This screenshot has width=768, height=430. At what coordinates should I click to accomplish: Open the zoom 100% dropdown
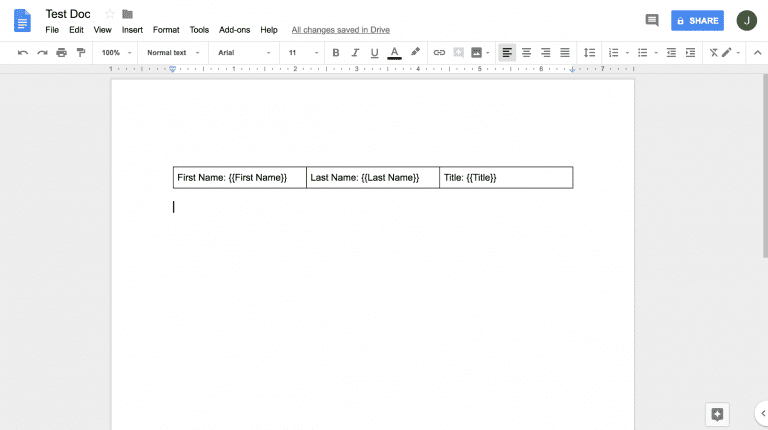(116, 52)
